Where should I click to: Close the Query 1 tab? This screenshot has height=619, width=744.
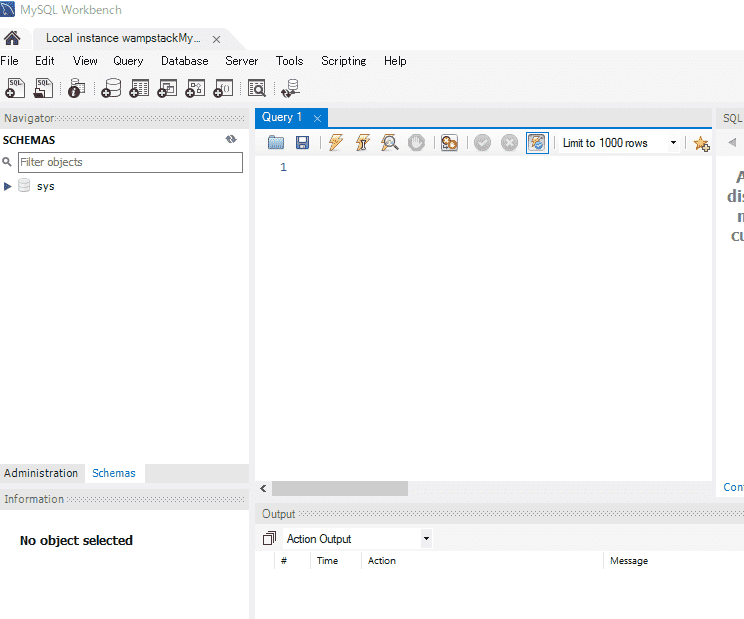(317, 118)
